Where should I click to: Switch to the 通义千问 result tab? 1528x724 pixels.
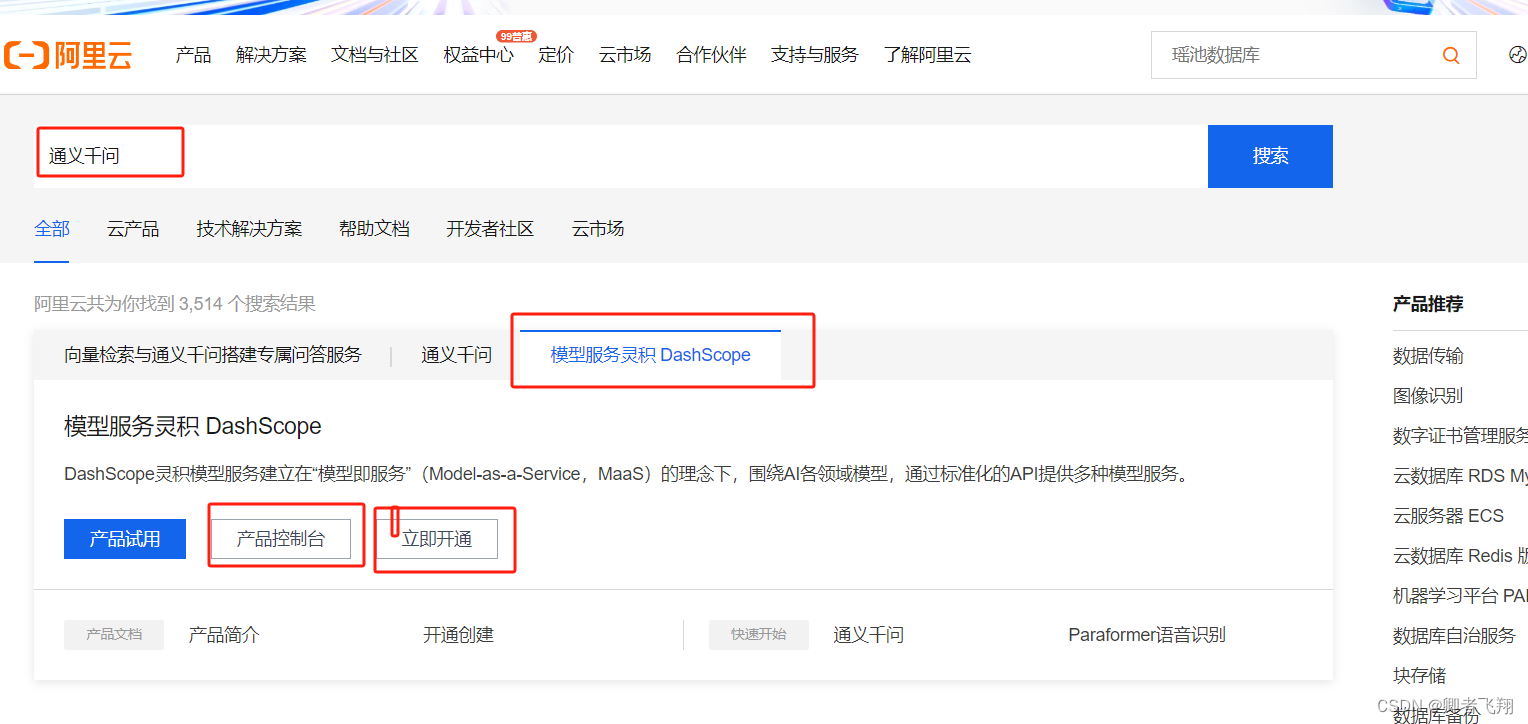456,355
